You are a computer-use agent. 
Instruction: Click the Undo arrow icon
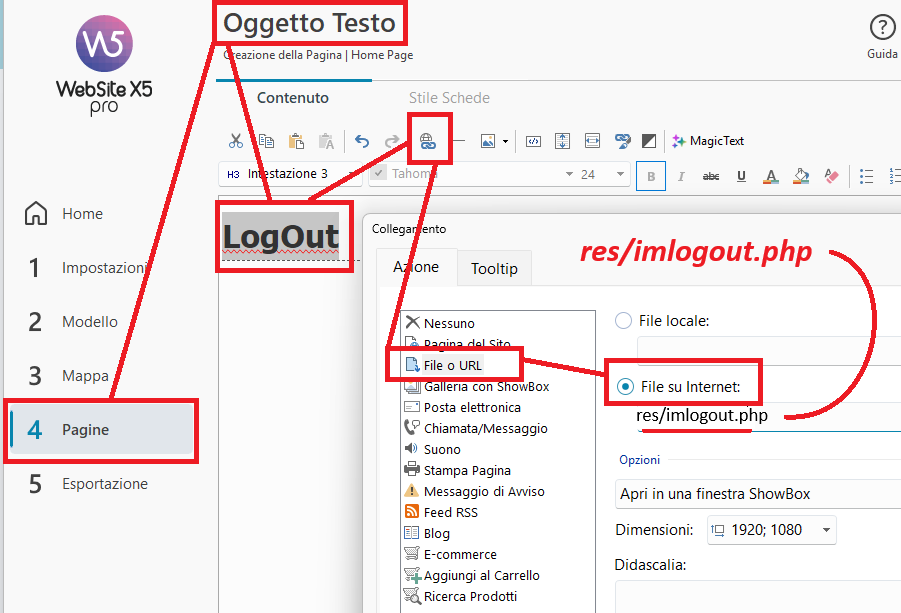tap(362, 141)
